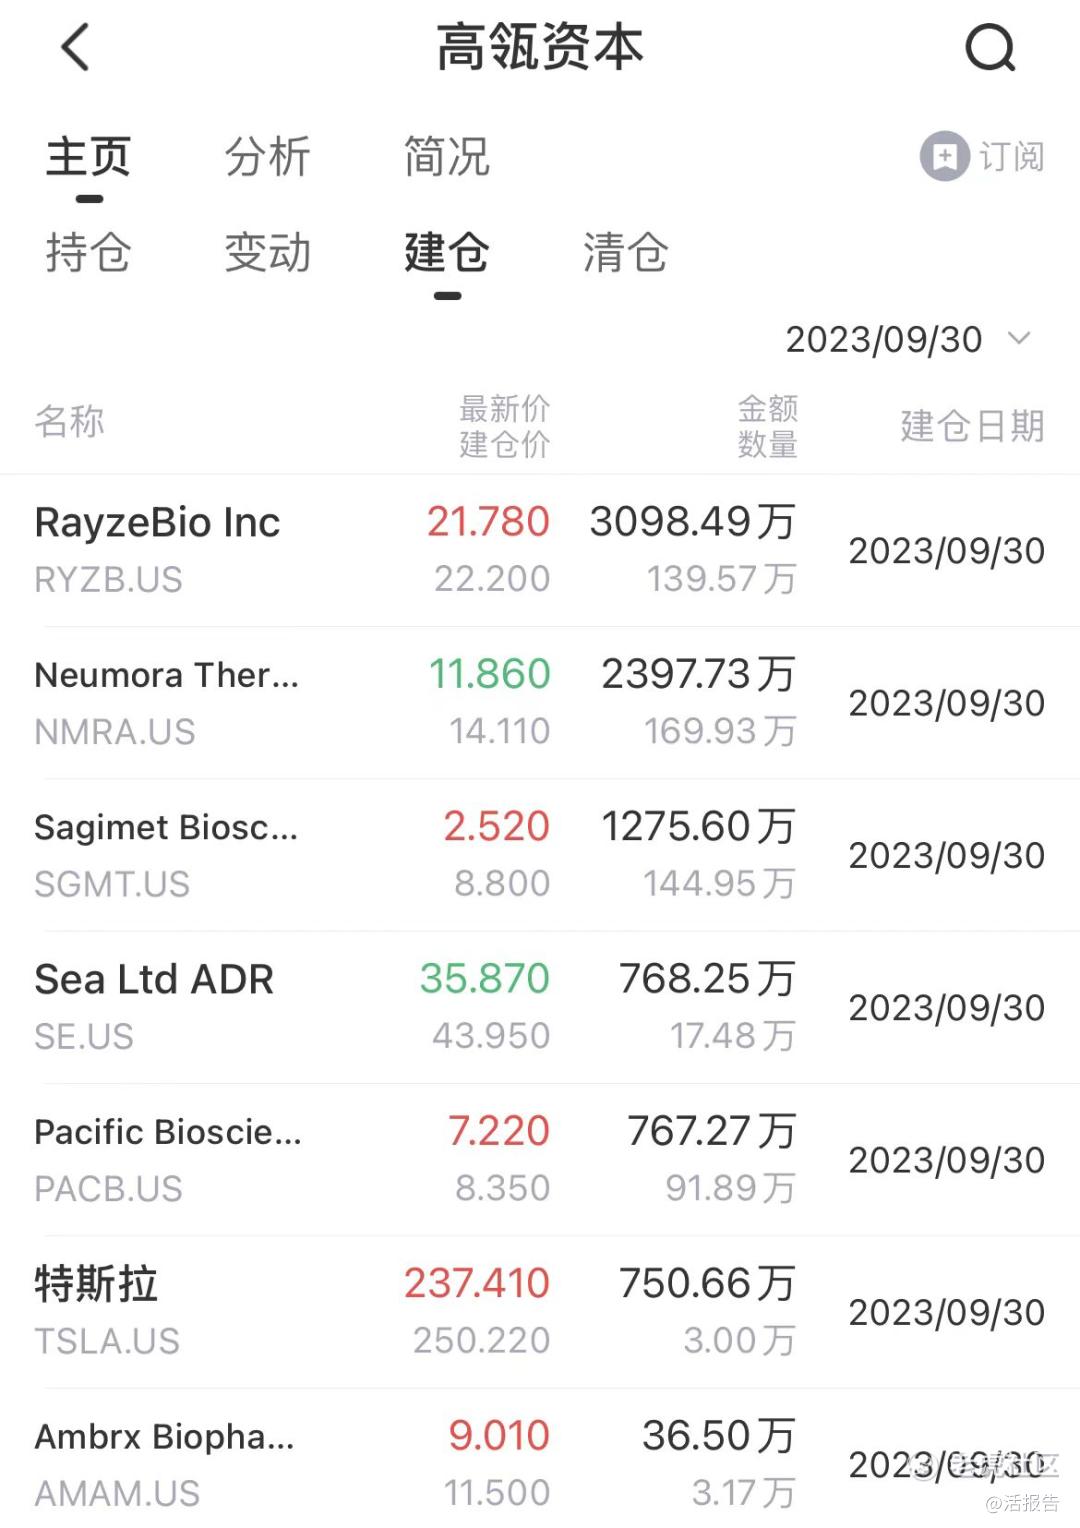Open RayzeBio Inc stock row
Viewport: 1080px width, 1528px height.
click(540, 550)
